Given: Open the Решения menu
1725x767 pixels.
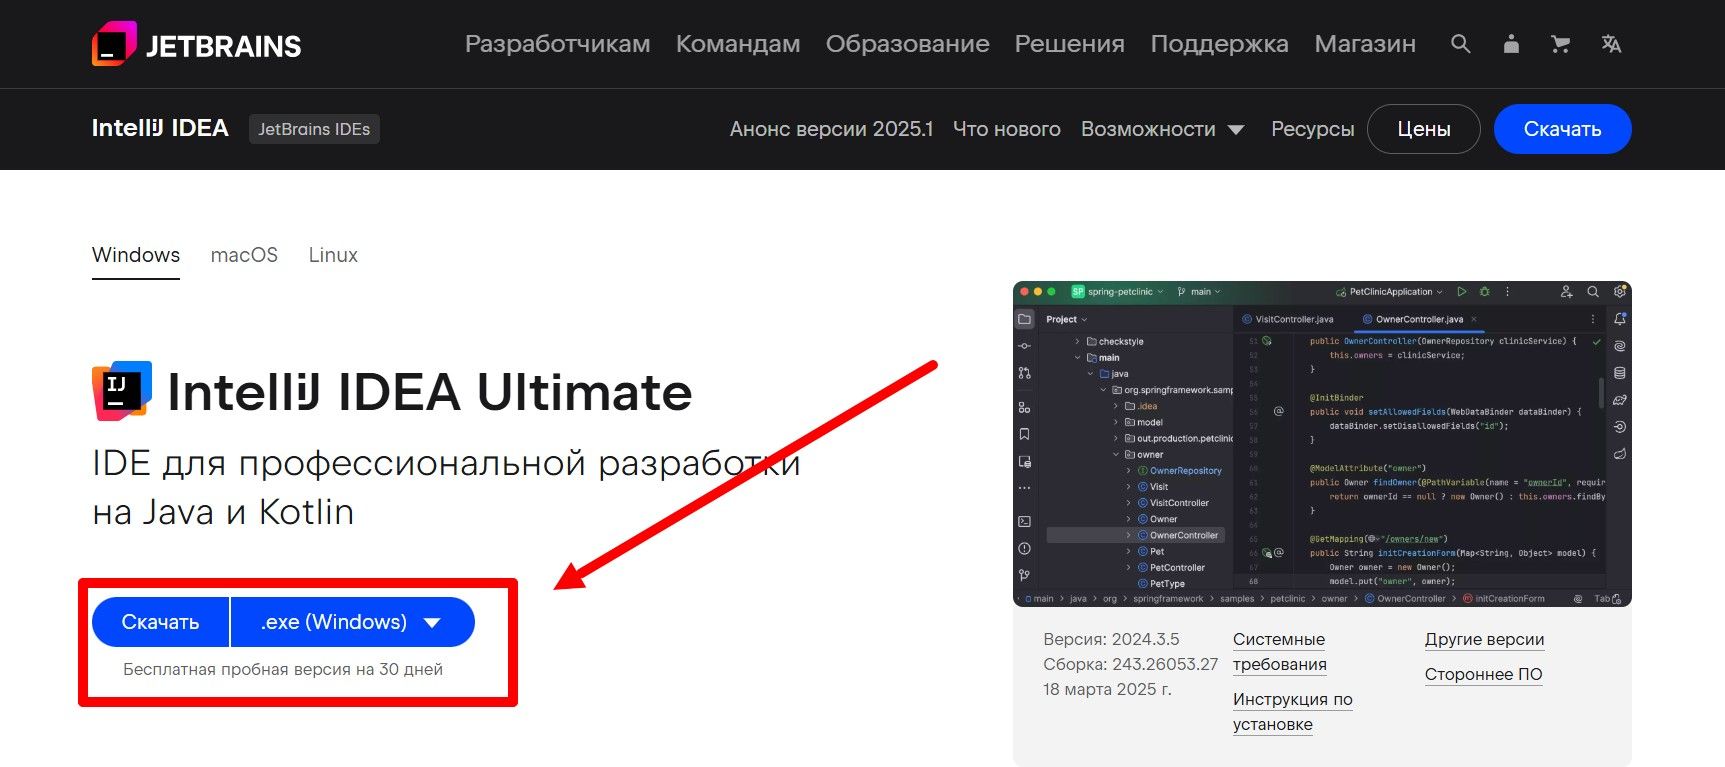Looking at the screenshot, I should pyautogui.click(x=1070, y=44).
